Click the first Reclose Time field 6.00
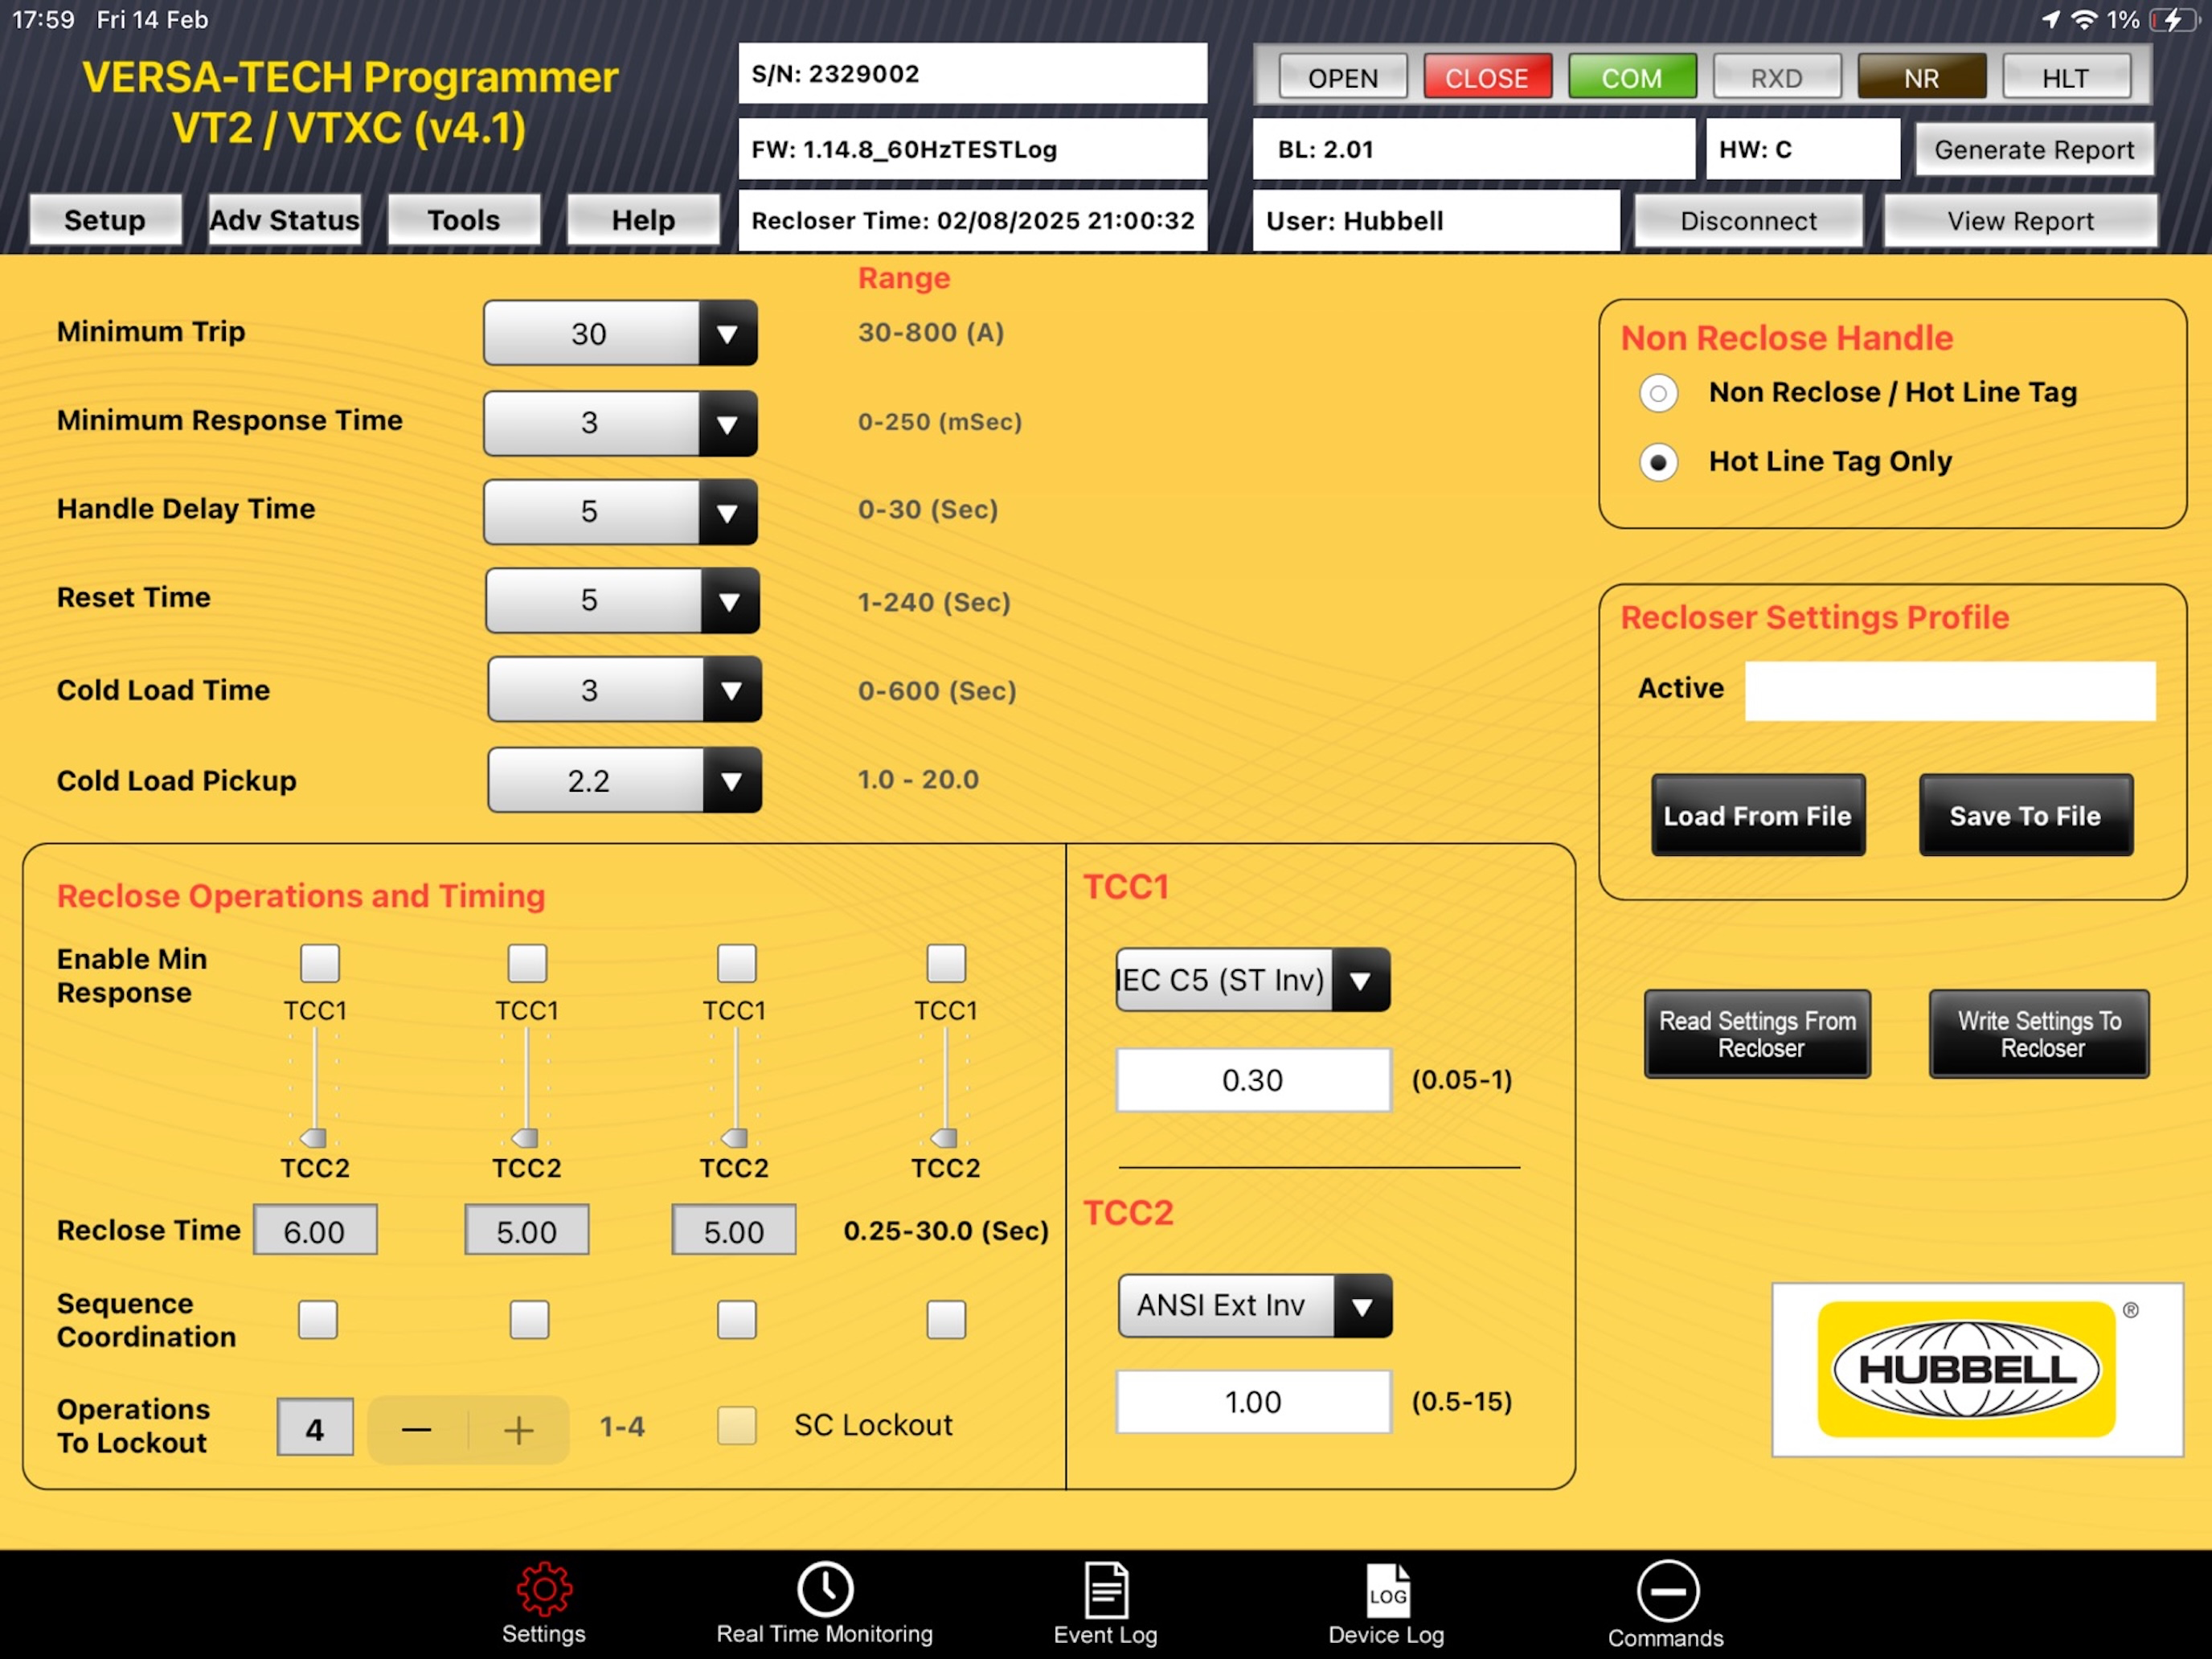The image size is (2212, 1659). pos(315,1230)
